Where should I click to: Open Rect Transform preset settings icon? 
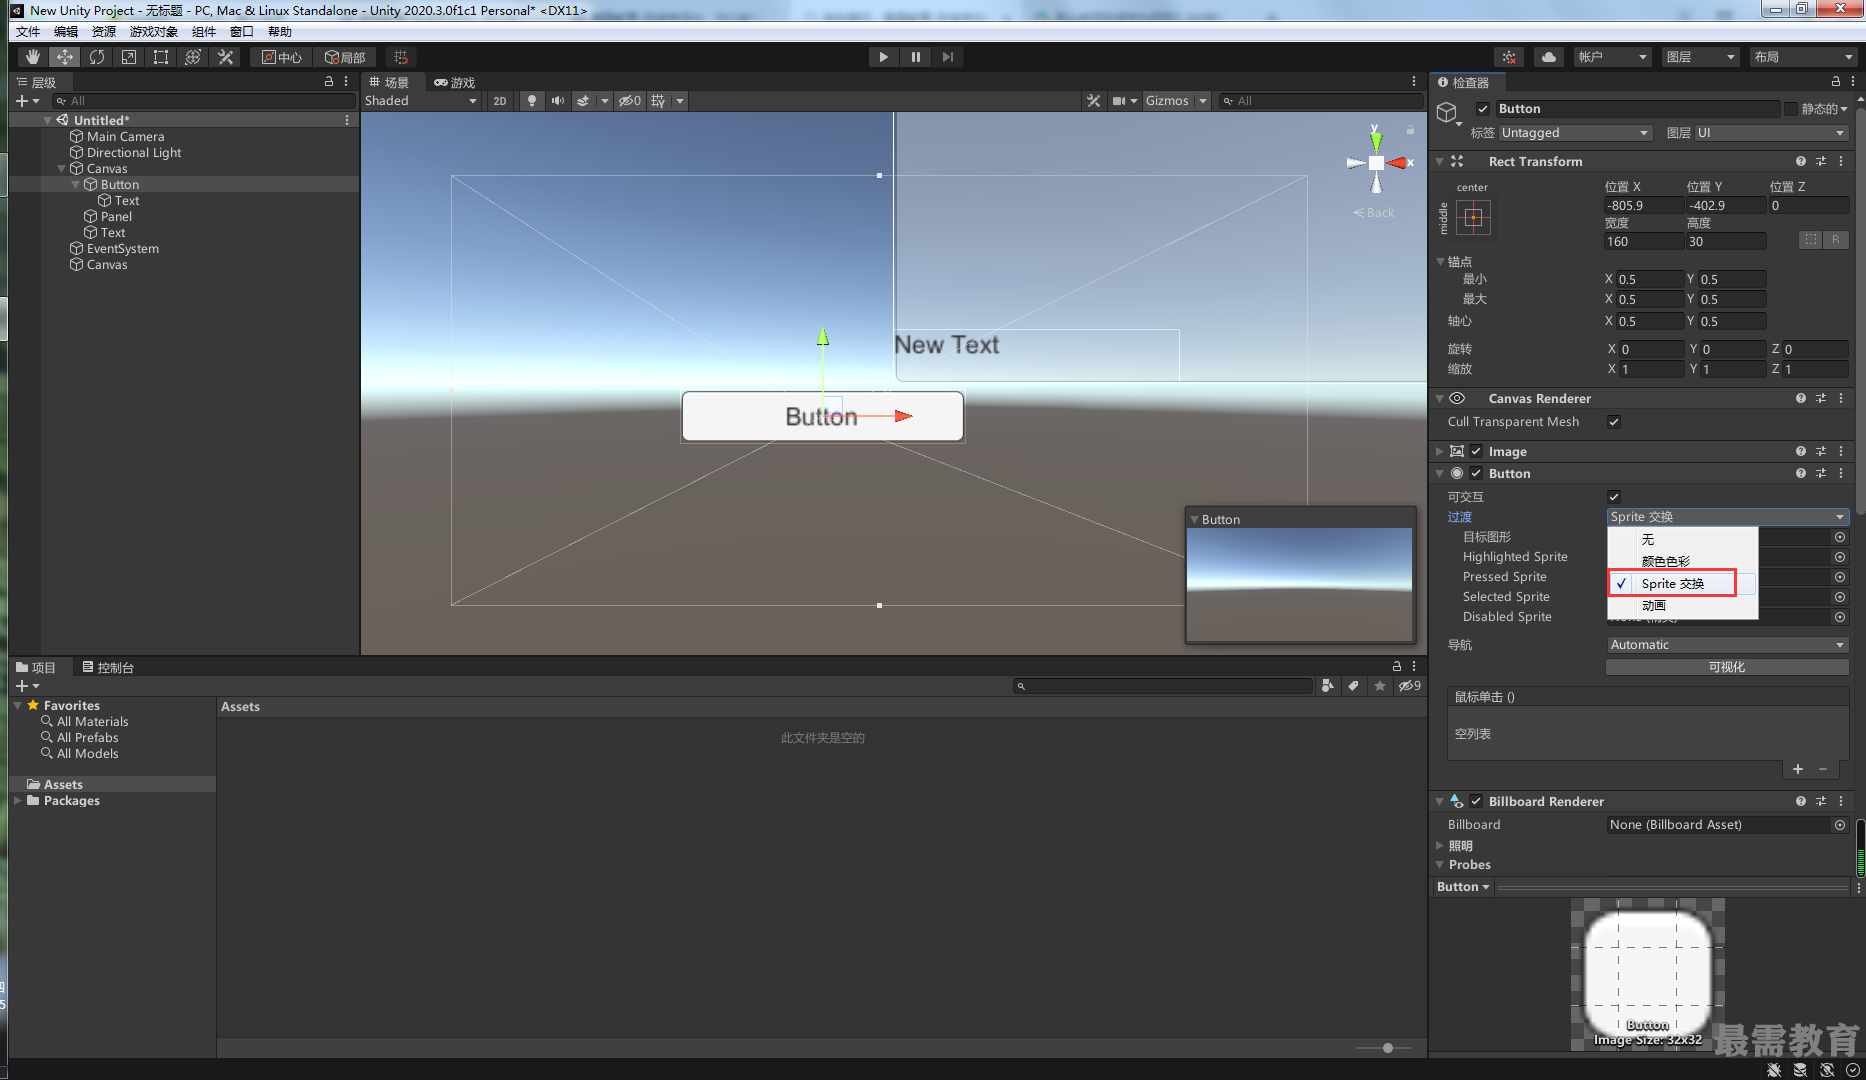pyautogui.click(x=1821, y=161)
